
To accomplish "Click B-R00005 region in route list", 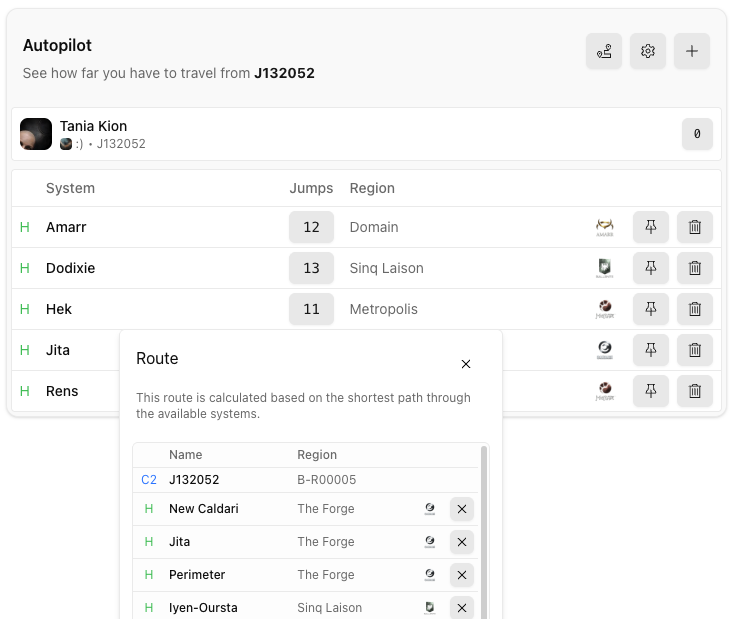I will point(327,480).
